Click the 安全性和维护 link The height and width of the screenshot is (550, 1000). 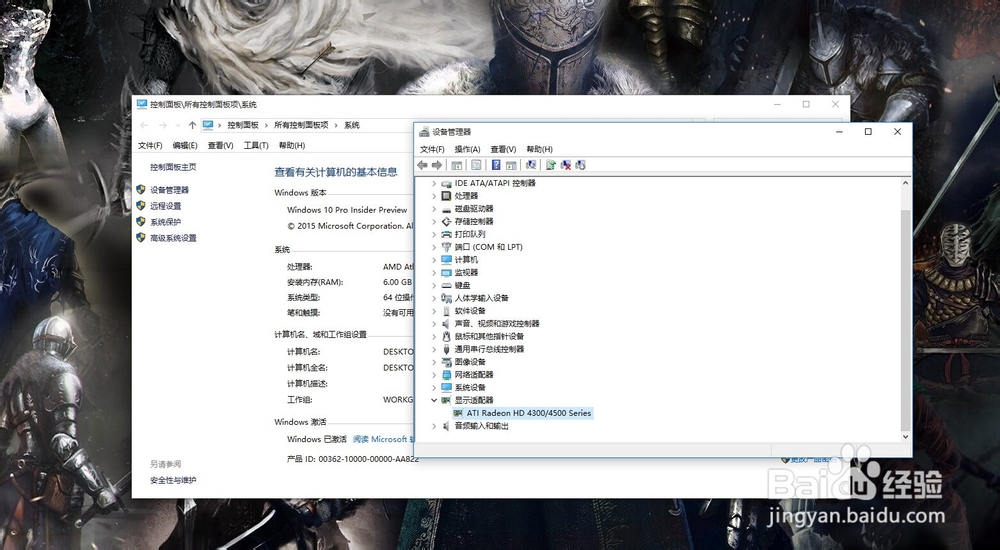(x=173, y=480)
